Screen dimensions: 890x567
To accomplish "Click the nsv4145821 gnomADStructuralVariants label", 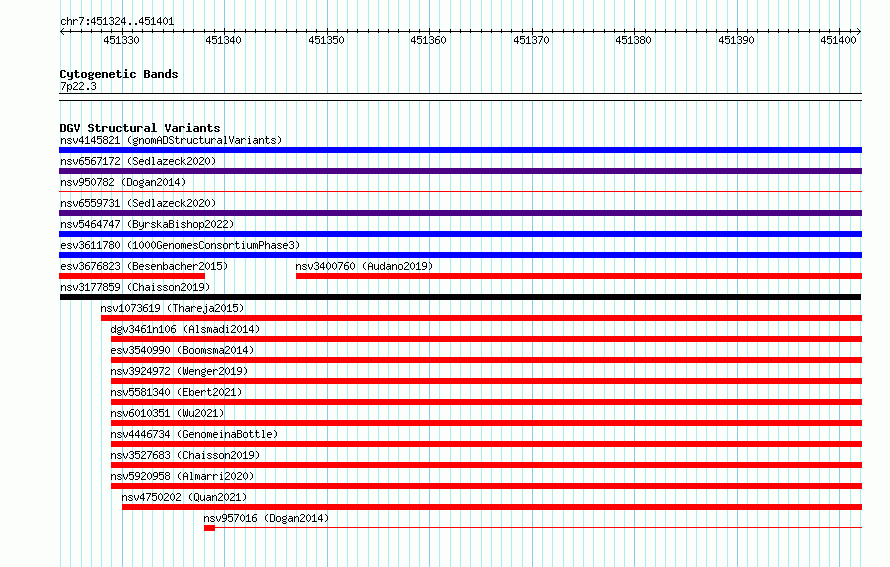I will click(x=171, y=140).
